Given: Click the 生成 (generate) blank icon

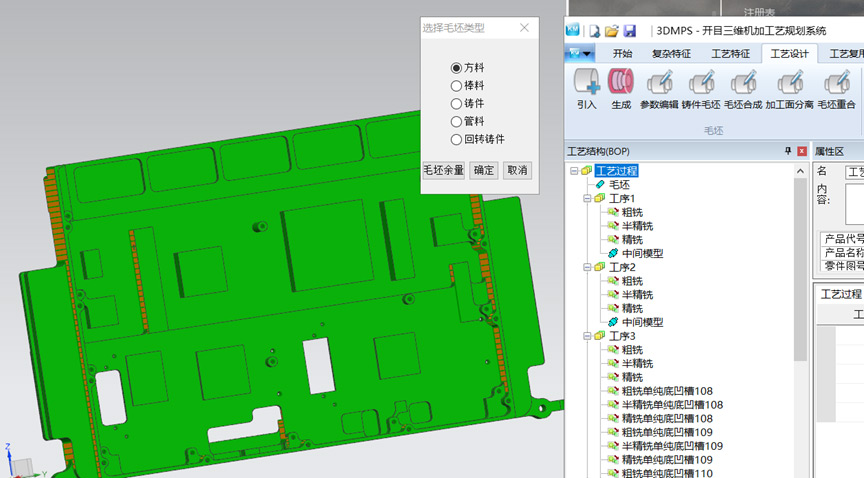Looking at the screenshot, I should 621,84.
